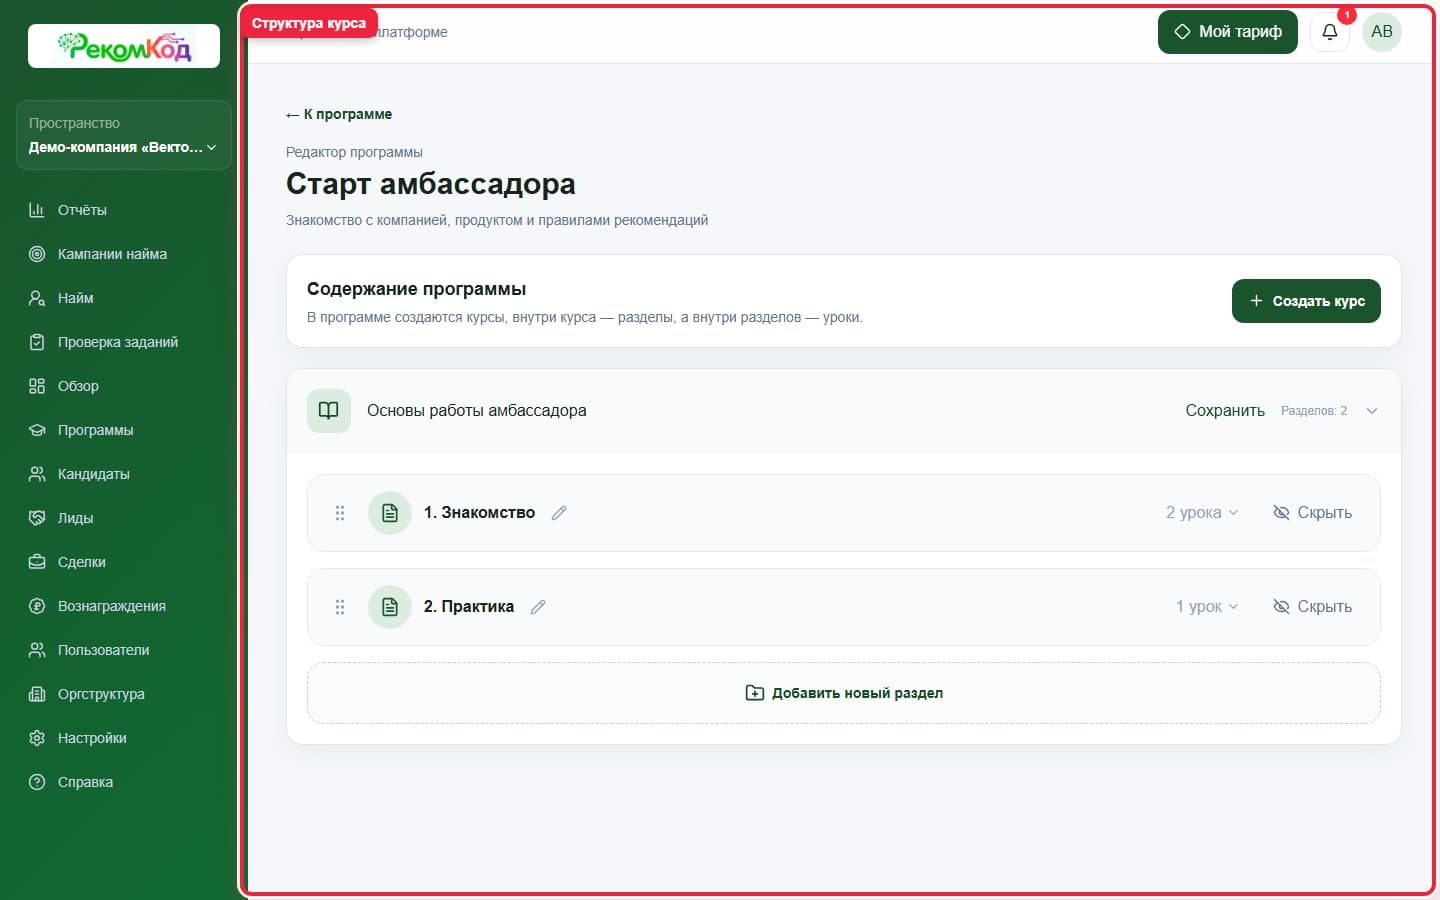The image size is (1440, 900).
Task: Open Кандидаты menu item
Action: click(93, 474)
